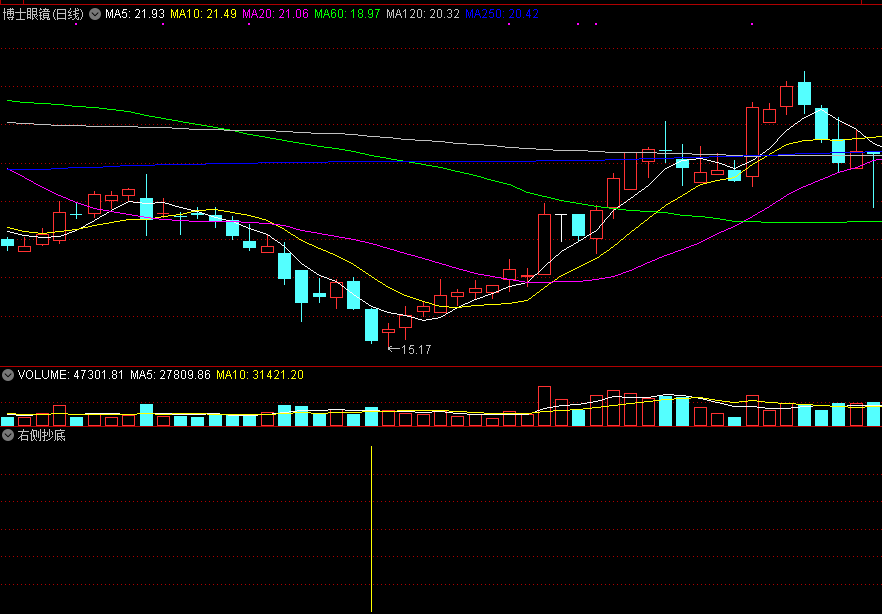Click the lowest cyan candlestick near 15.17
The height and width of the screenshot is (614, 882).
[x=371, y=325]
